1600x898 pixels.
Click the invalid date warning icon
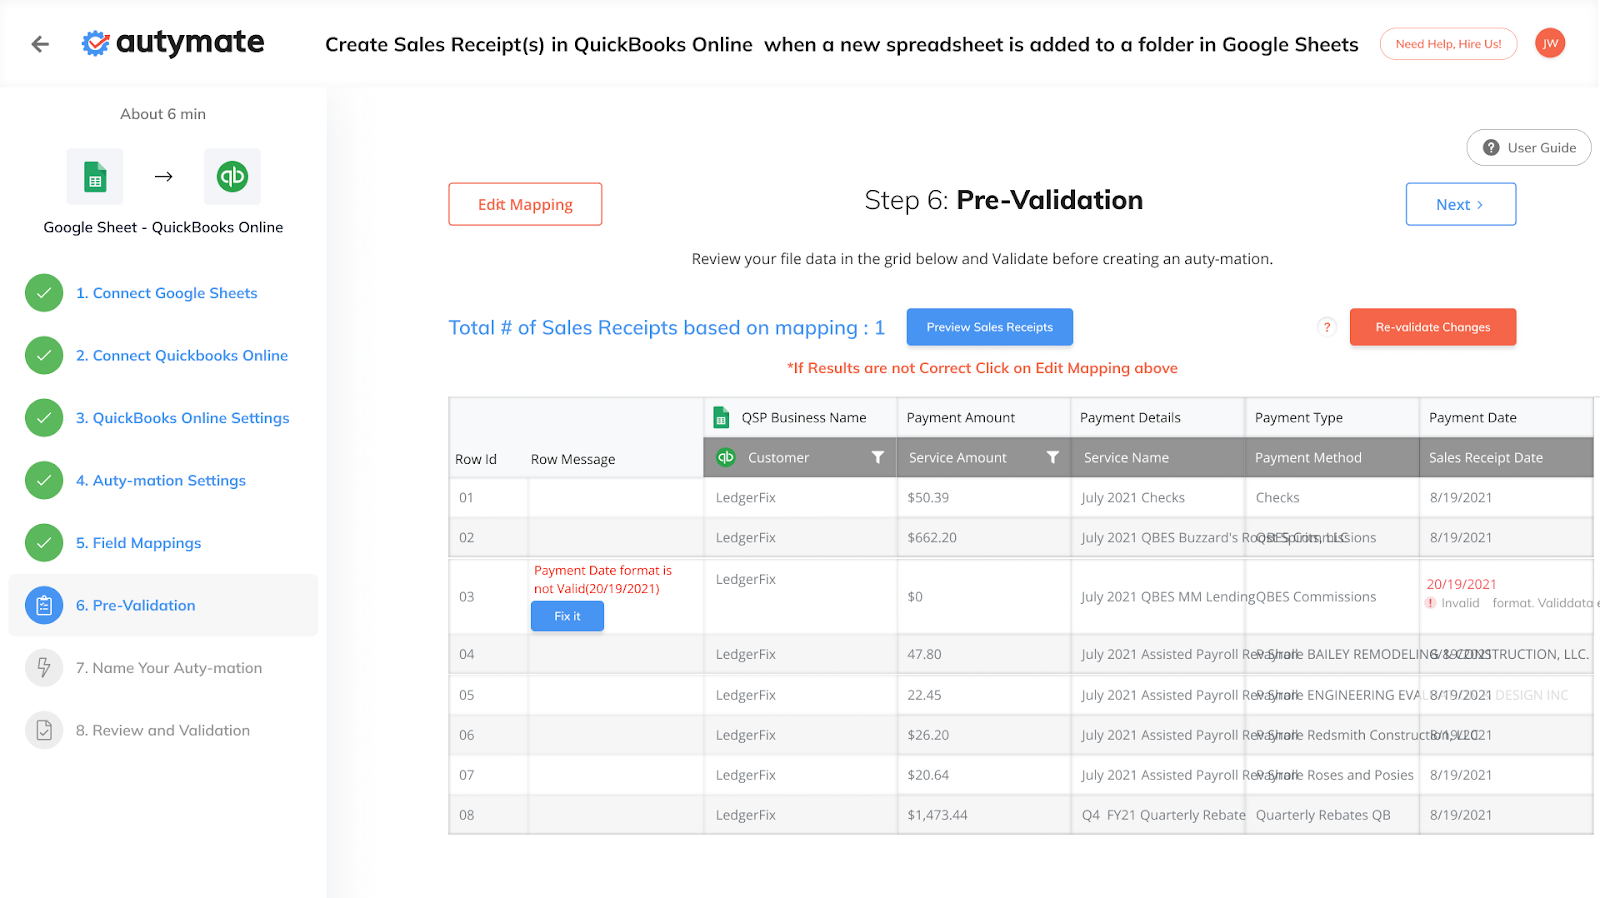pos(1431,603)
